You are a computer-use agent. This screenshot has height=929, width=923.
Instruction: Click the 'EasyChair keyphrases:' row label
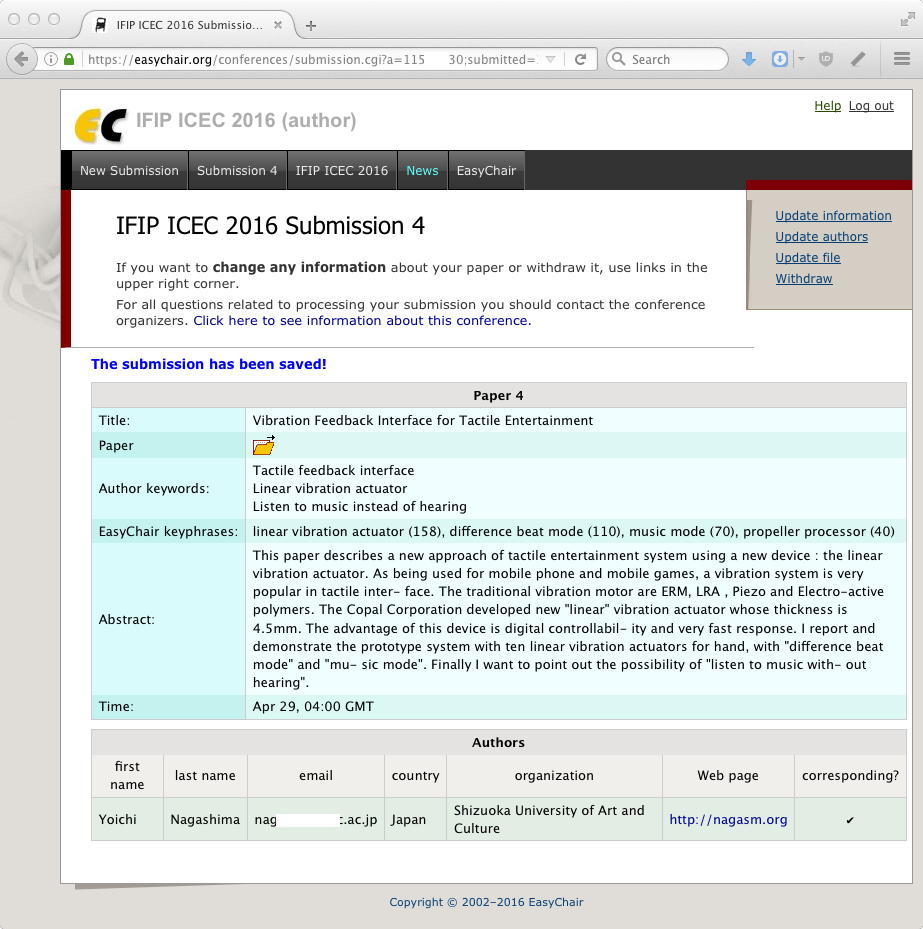coord(168,531)
